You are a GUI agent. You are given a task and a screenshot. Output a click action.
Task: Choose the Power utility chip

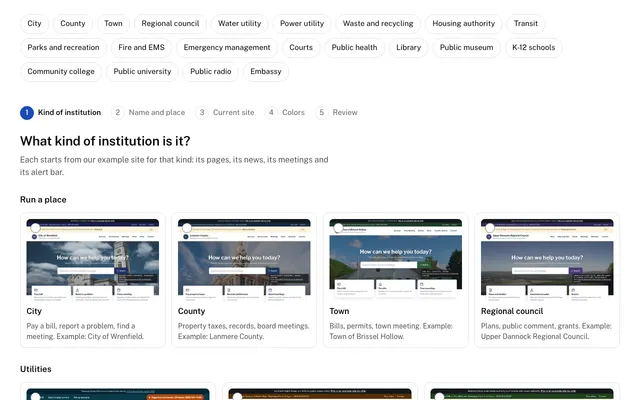tap(302, 24)
